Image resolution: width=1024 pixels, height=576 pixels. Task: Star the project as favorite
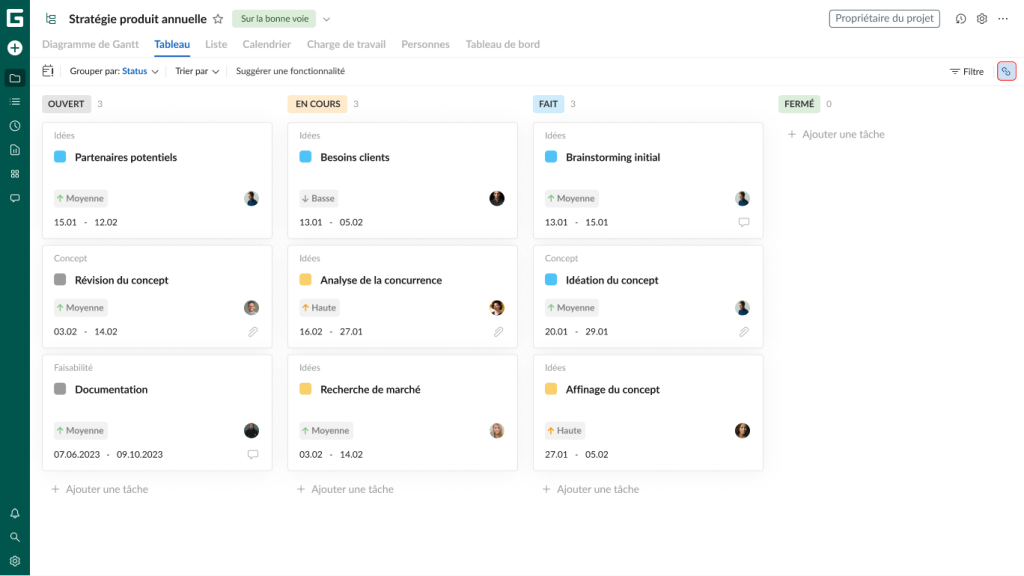218,19
